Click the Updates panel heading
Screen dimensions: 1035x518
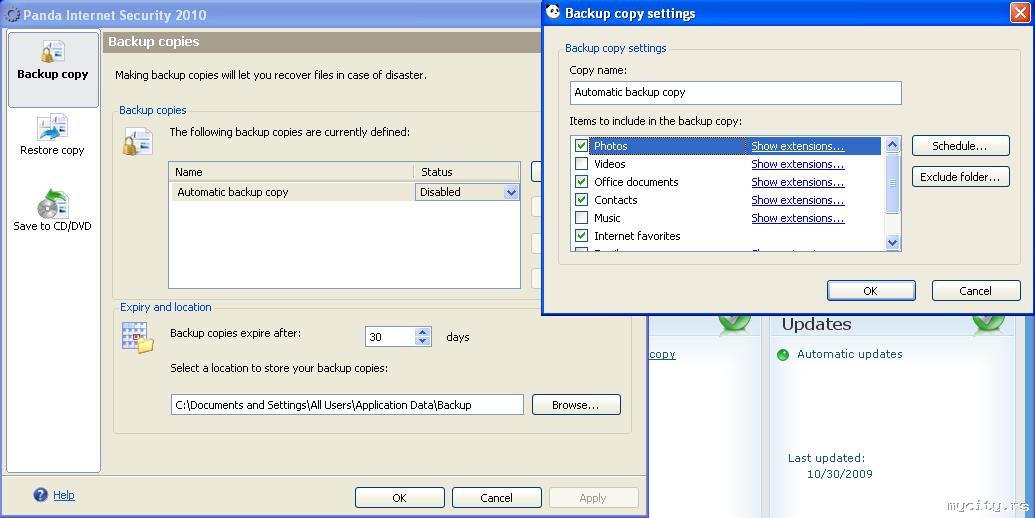click(816, 324)
